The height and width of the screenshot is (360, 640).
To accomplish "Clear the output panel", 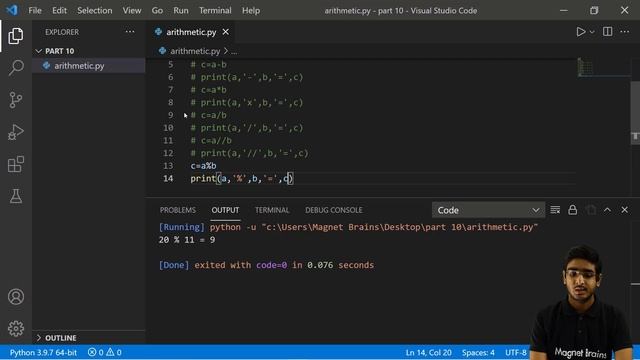I will [555, 210].
